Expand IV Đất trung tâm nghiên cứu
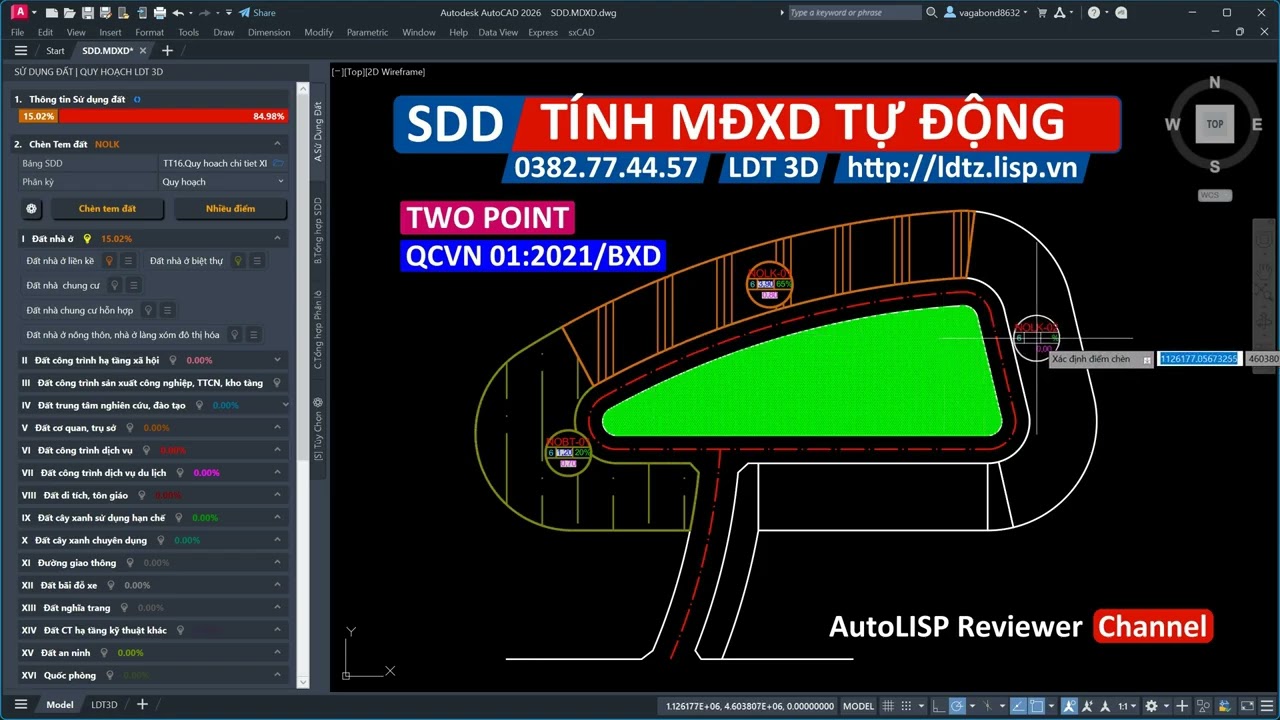The width and height of the screenshot is (1280, 720). coord(286,405)
